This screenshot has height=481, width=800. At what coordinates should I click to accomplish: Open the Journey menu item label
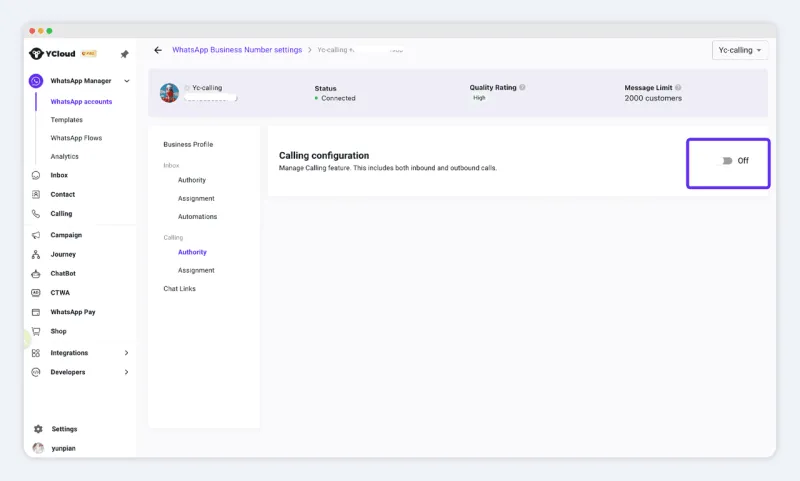pos(63,254)
